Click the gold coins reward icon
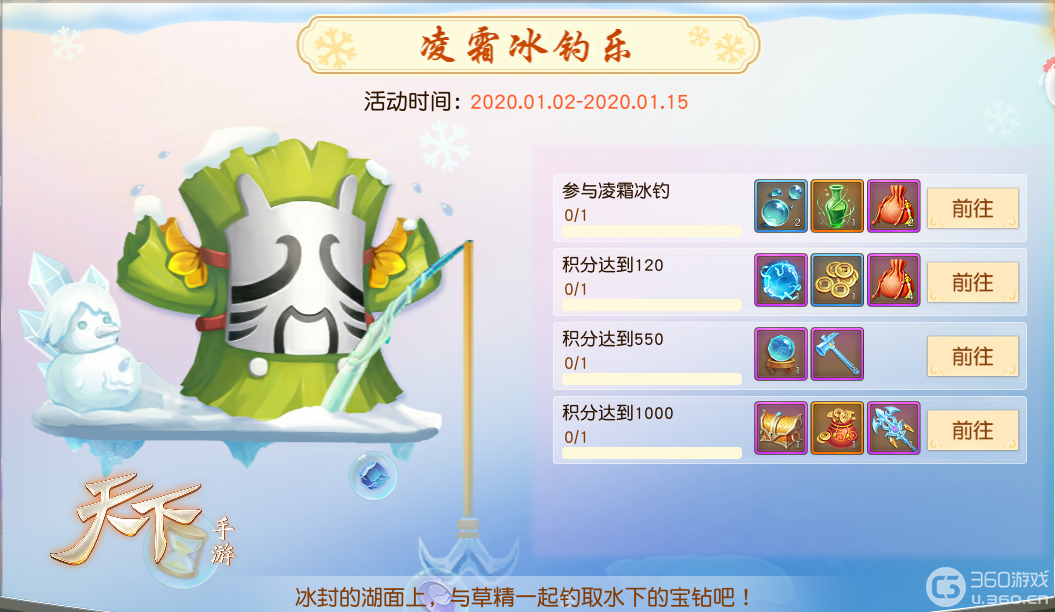The image size is (1055, 612). tap(837, 280)
